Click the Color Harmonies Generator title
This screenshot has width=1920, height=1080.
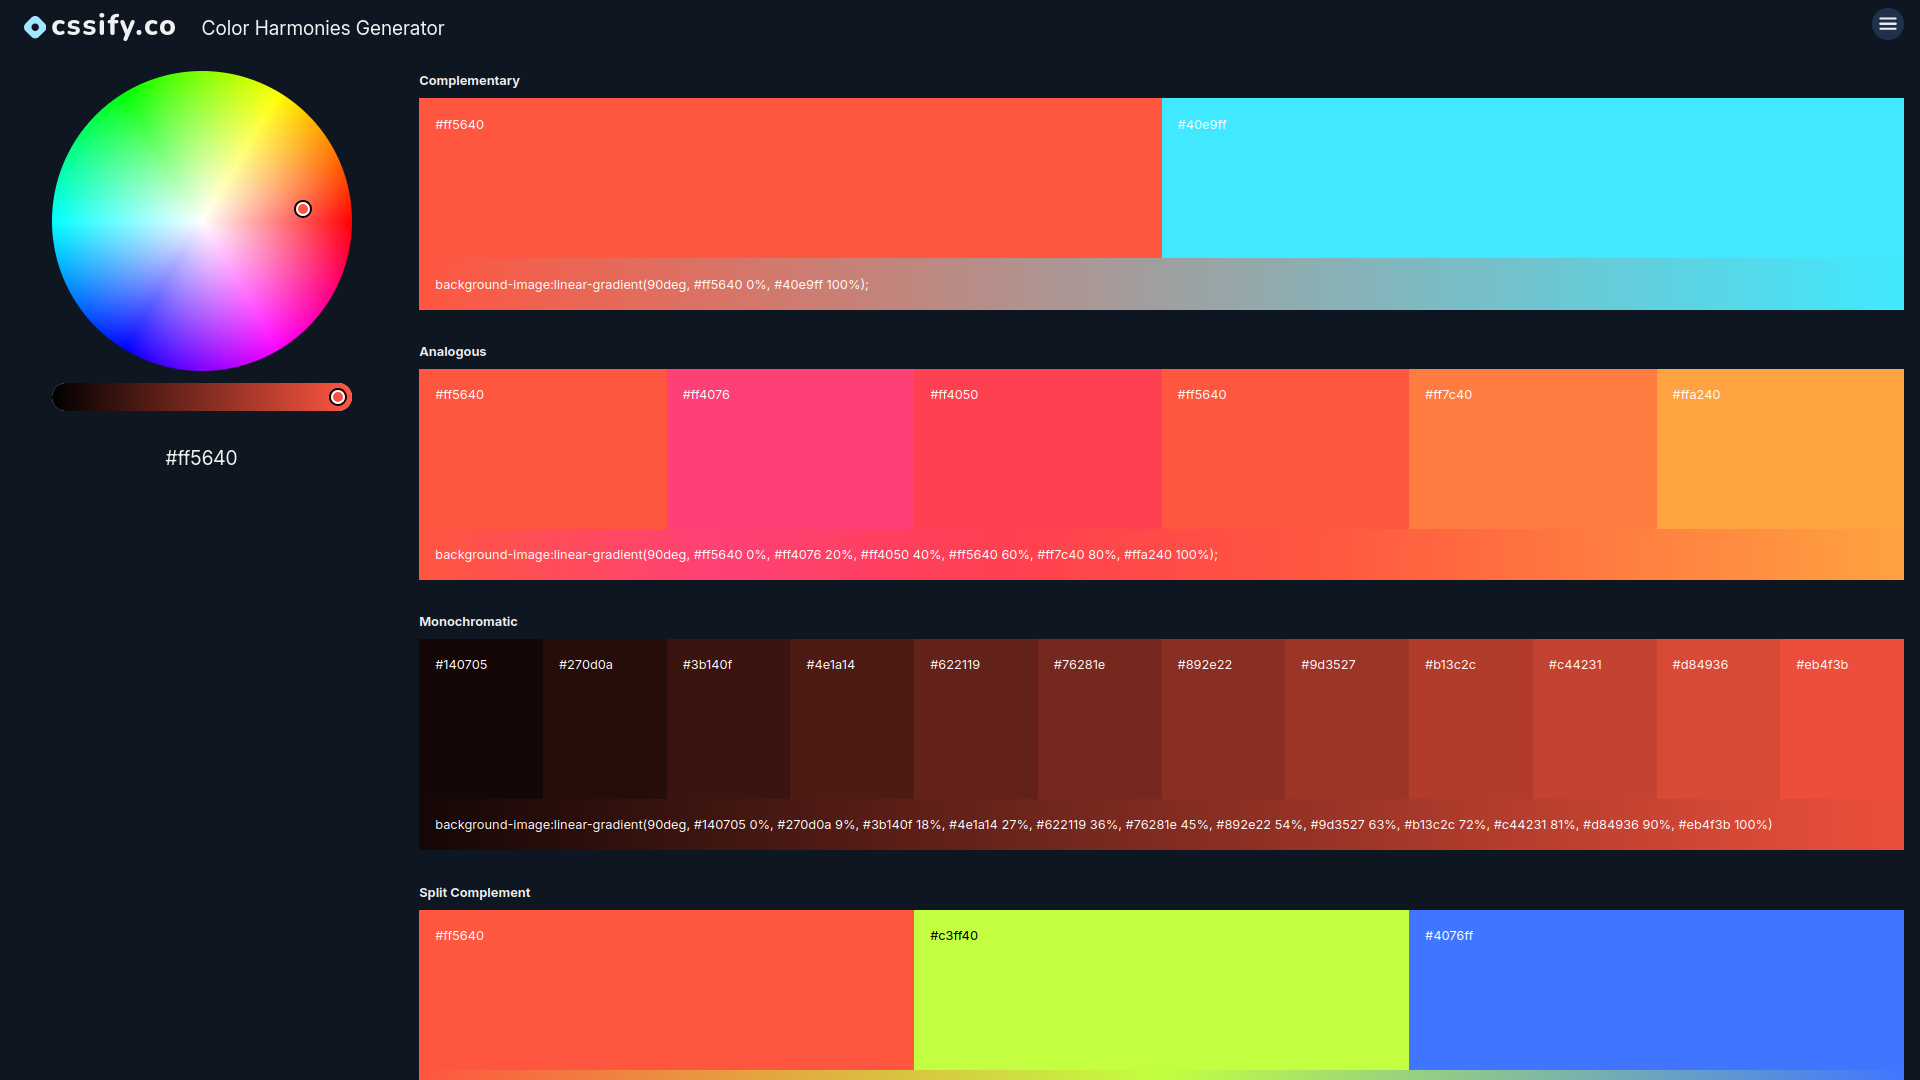coord(322,28)
